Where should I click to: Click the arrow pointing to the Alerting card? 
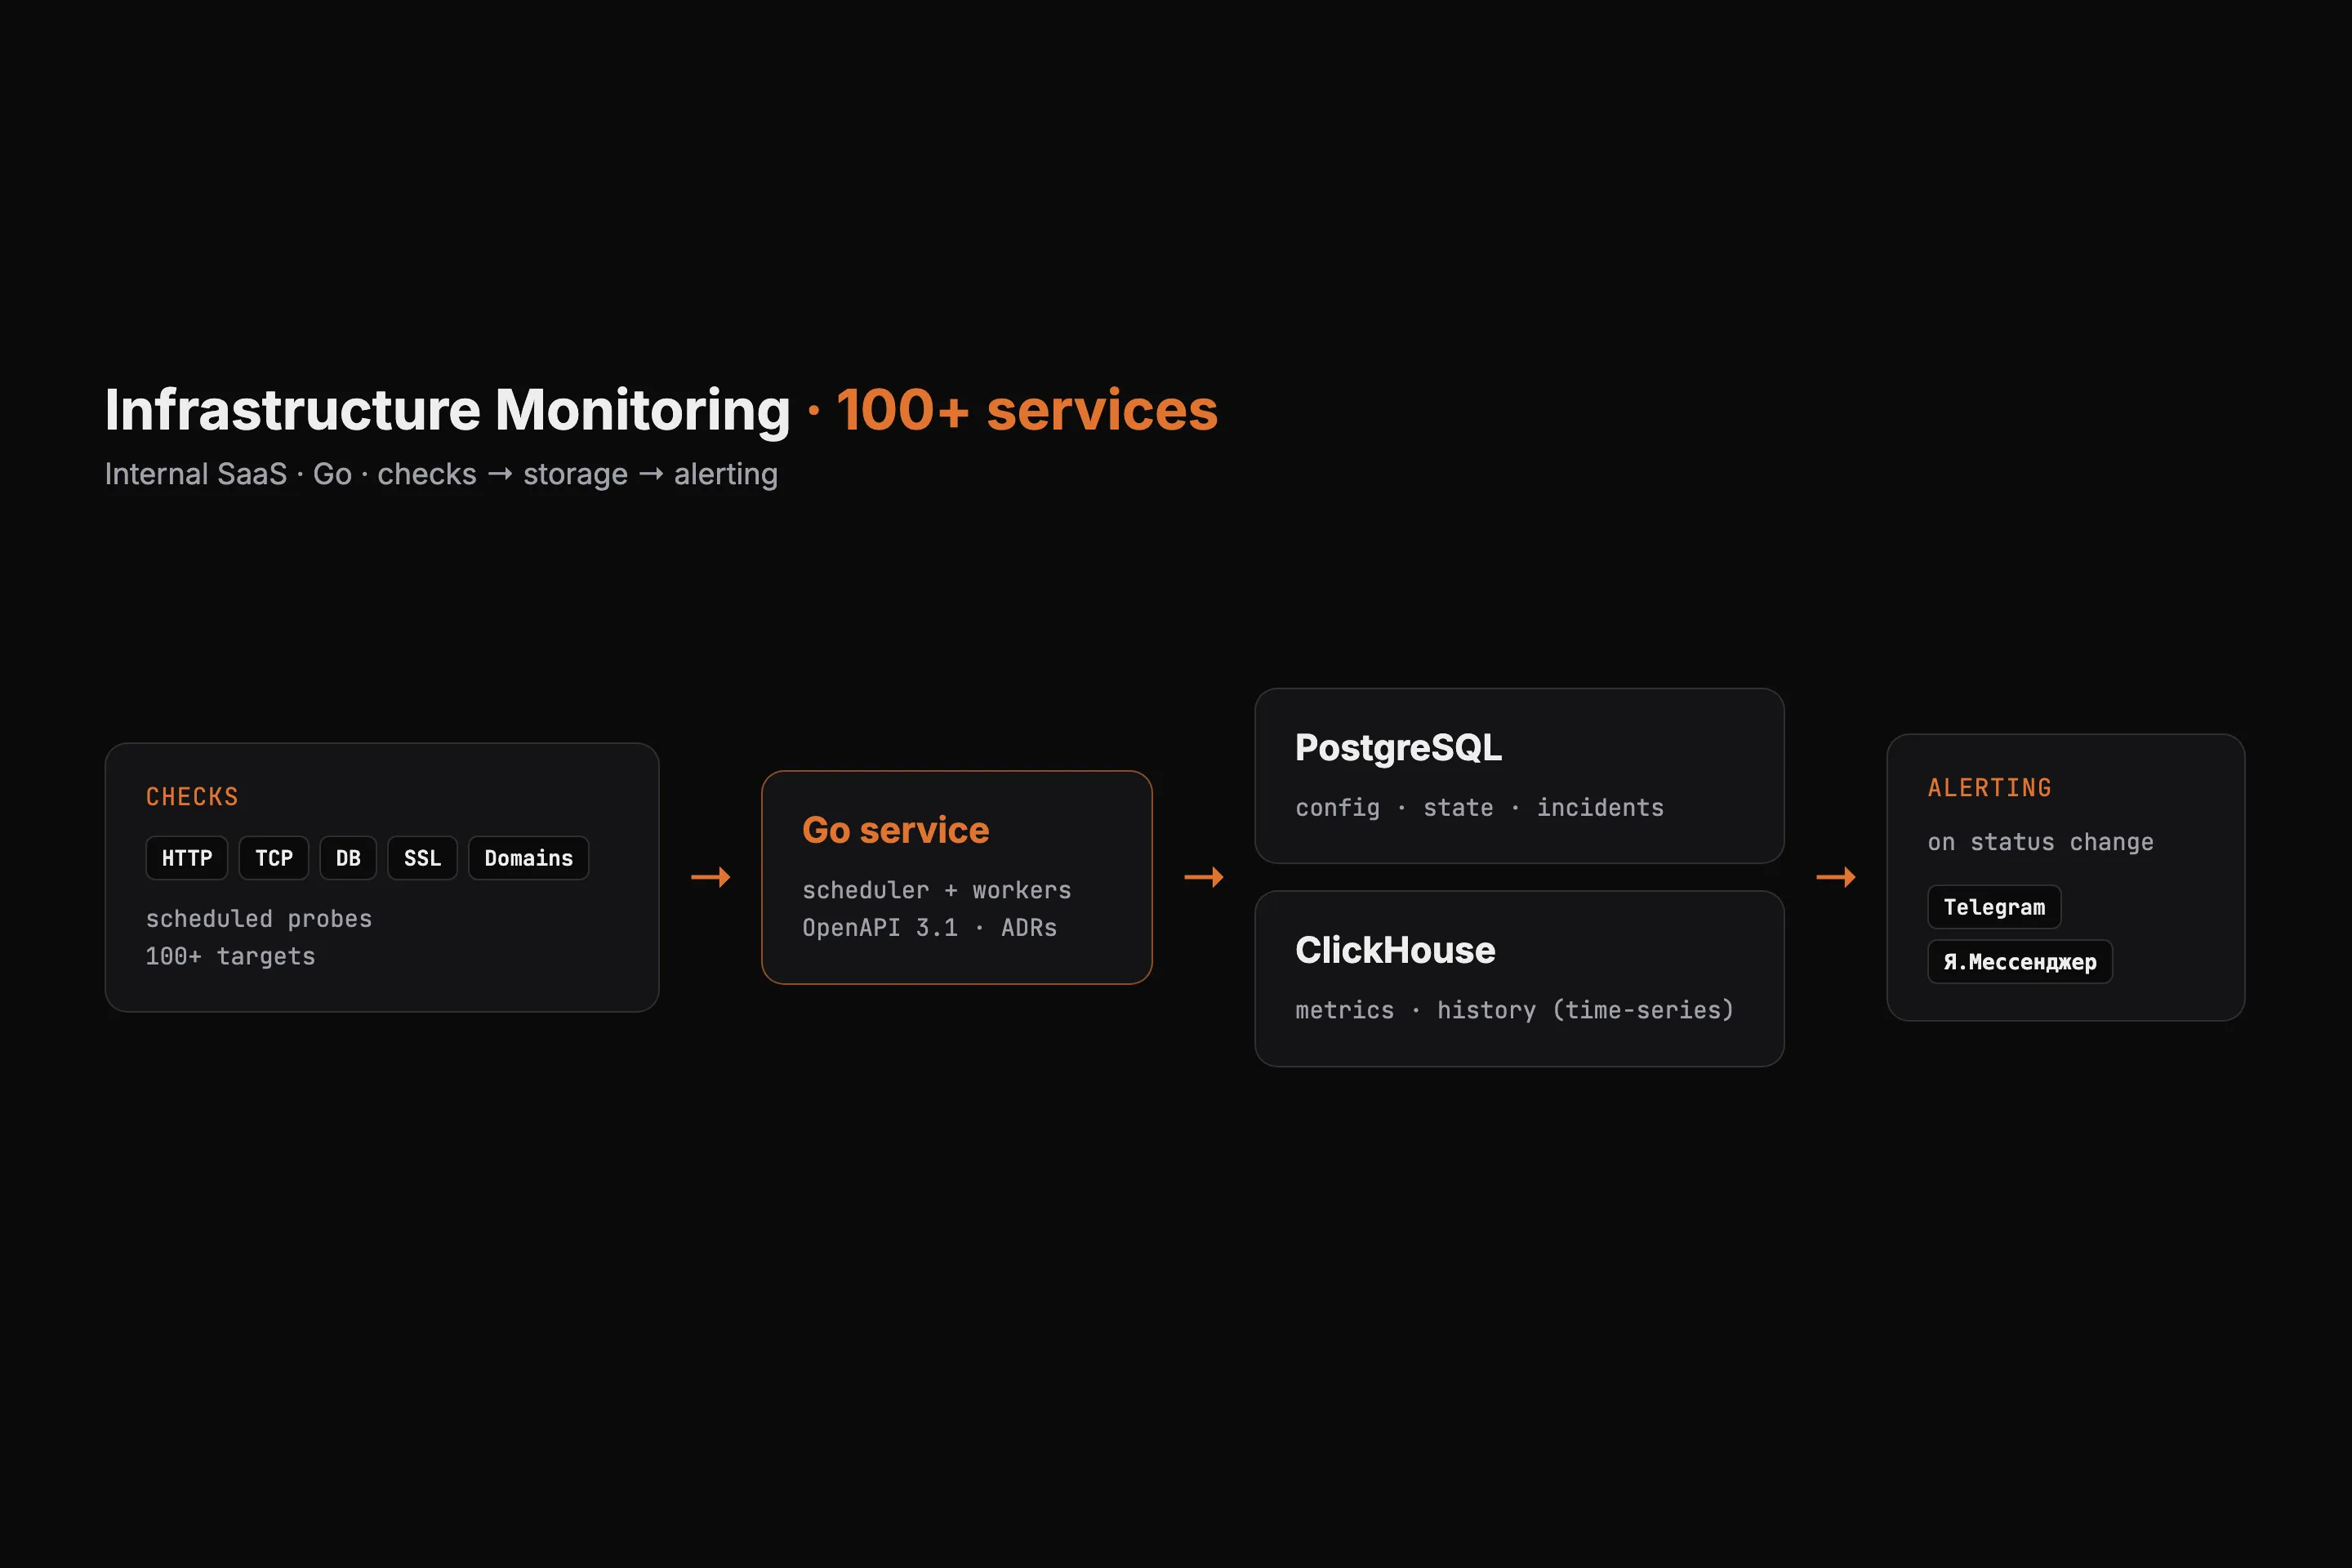pos(1835,877)
